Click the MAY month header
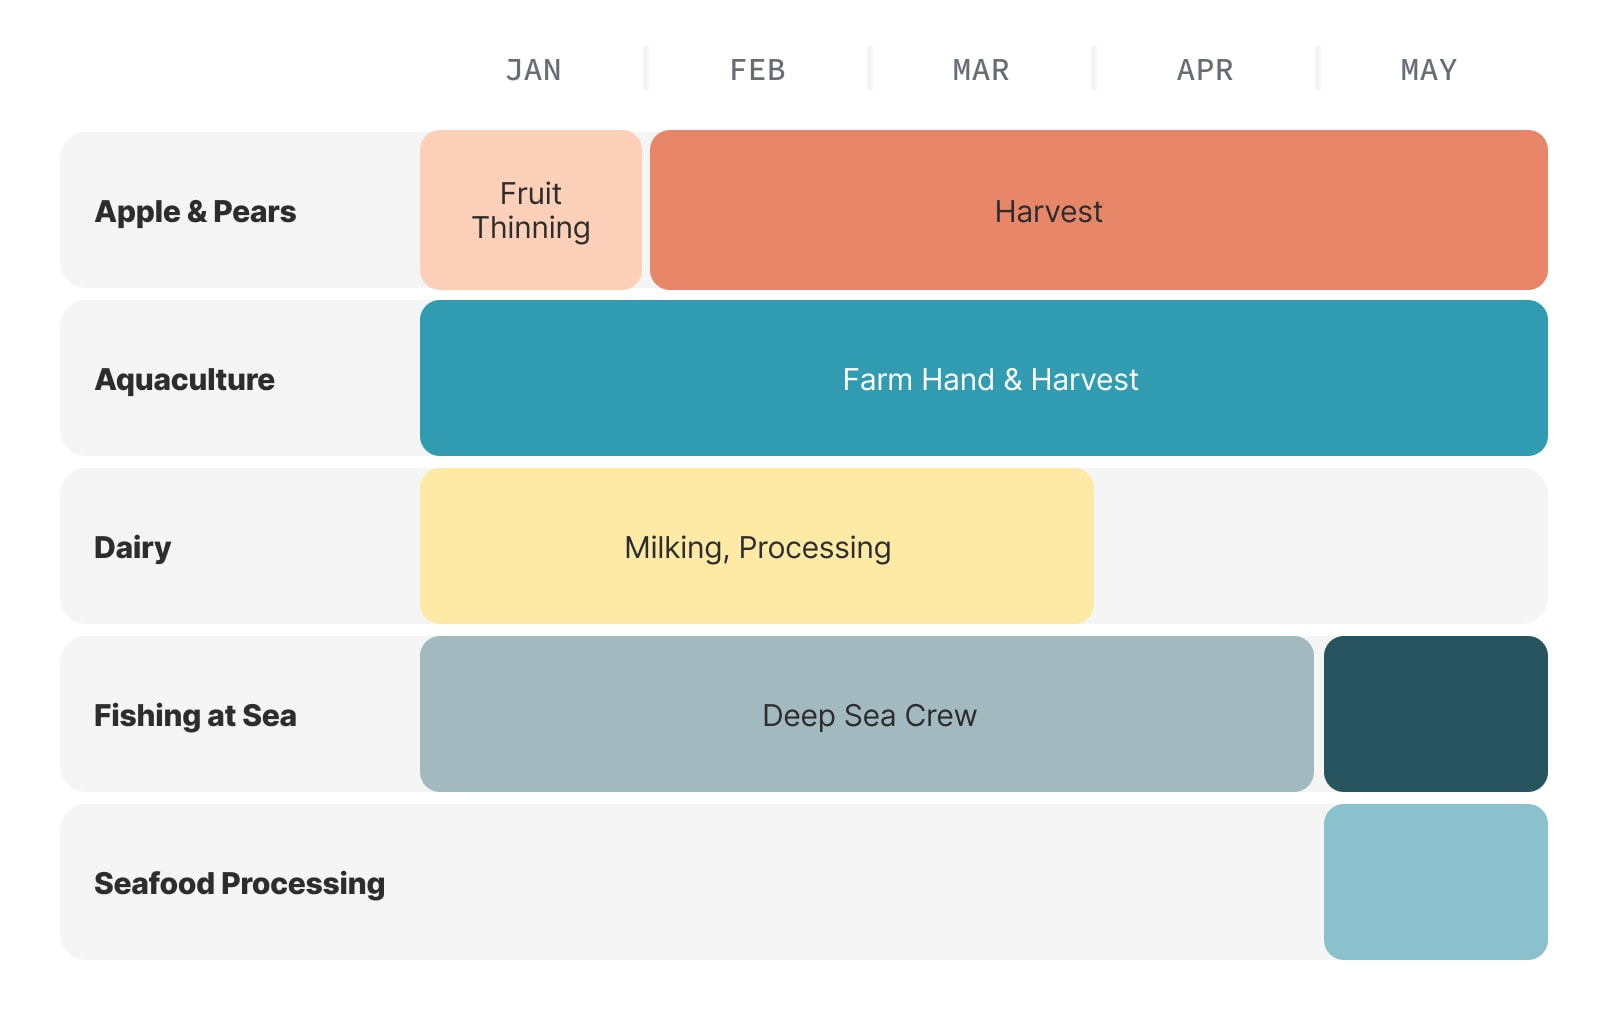The height and width of the screenshot is (1020, 1608). point(1429,70)
